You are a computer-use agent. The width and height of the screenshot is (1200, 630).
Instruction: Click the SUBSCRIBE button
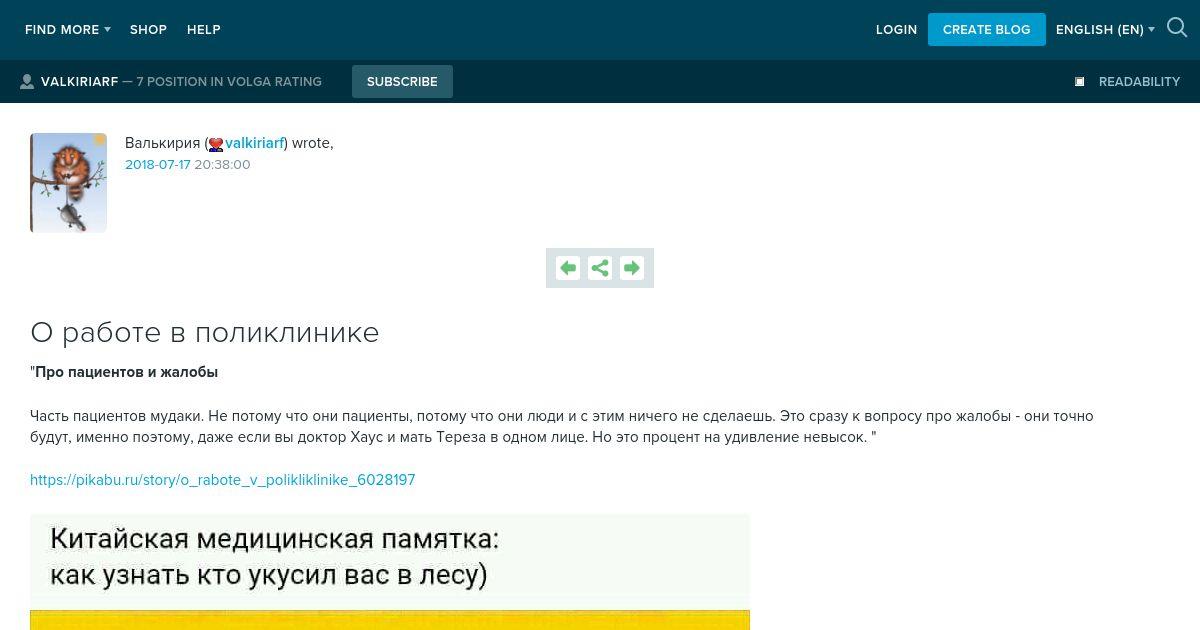click(x=402, y=82)
